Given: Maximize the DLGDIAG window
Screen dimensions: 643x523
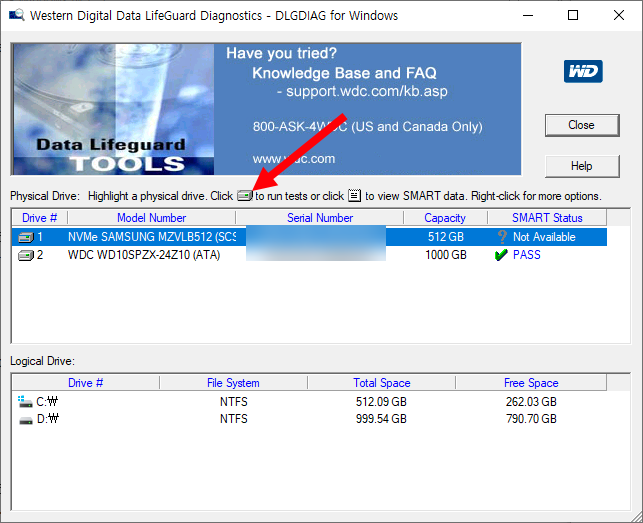Looking at the screenshot, I should click(x=573, y=16).
